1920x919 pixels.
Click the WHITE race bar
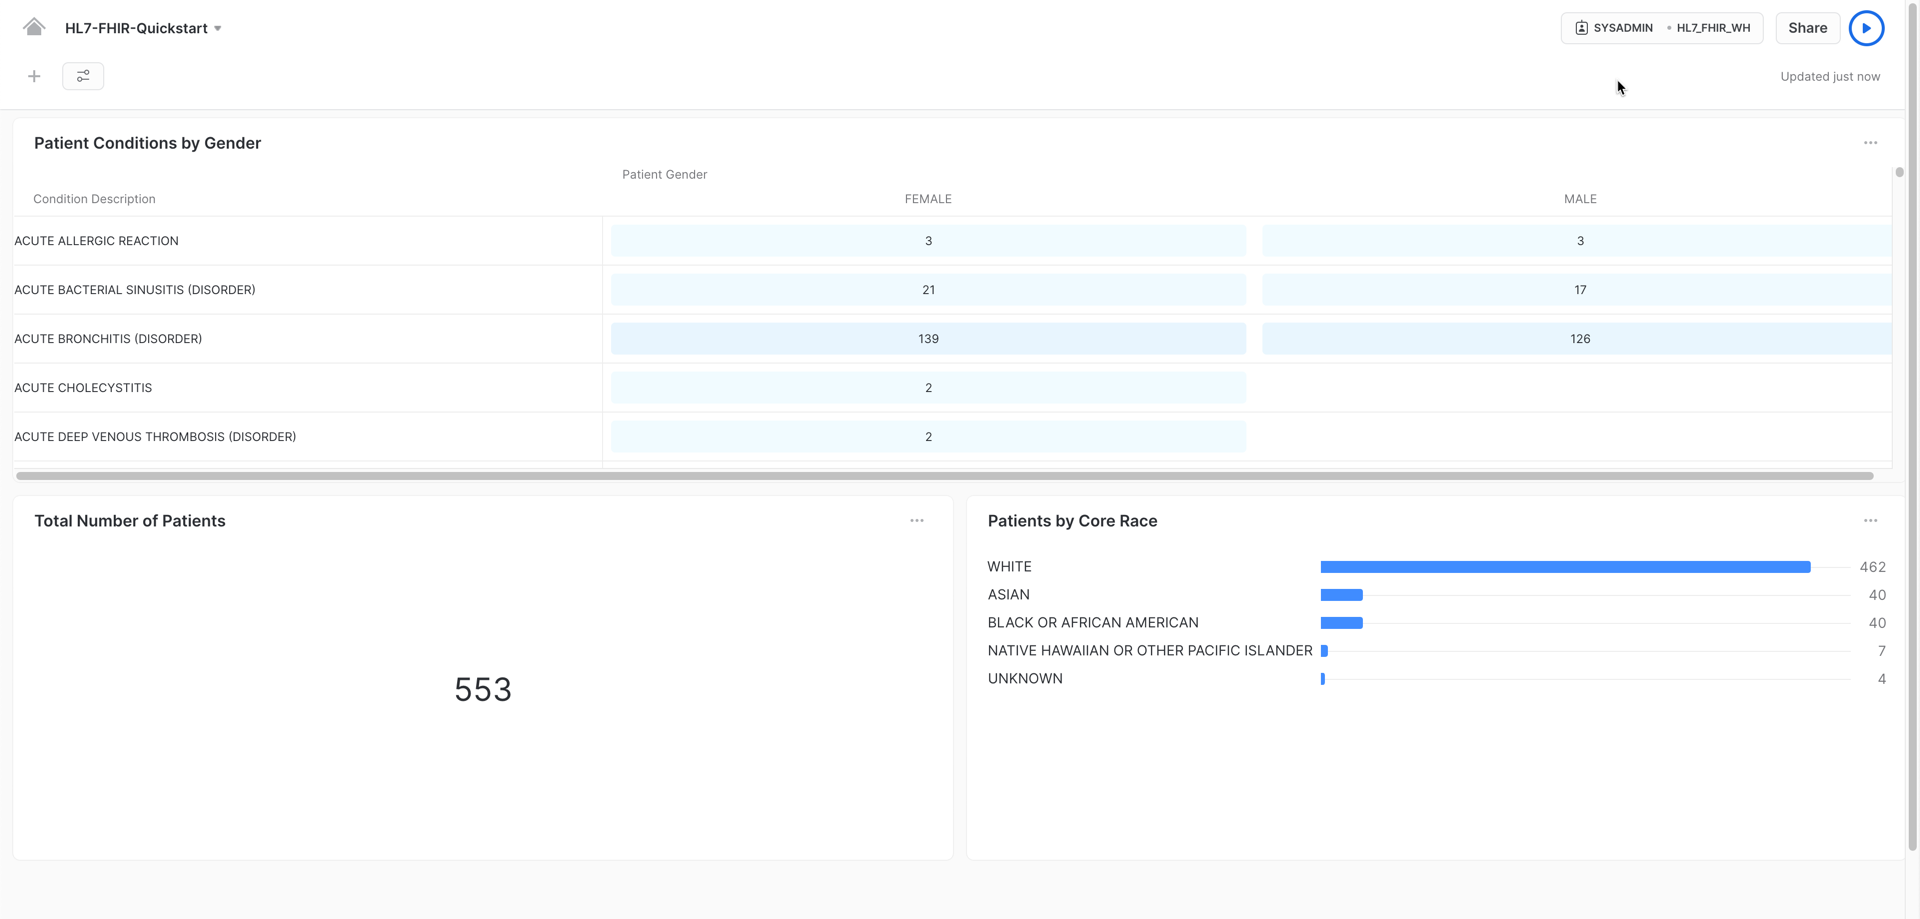pyautogui.click(x=1564, y=567)
